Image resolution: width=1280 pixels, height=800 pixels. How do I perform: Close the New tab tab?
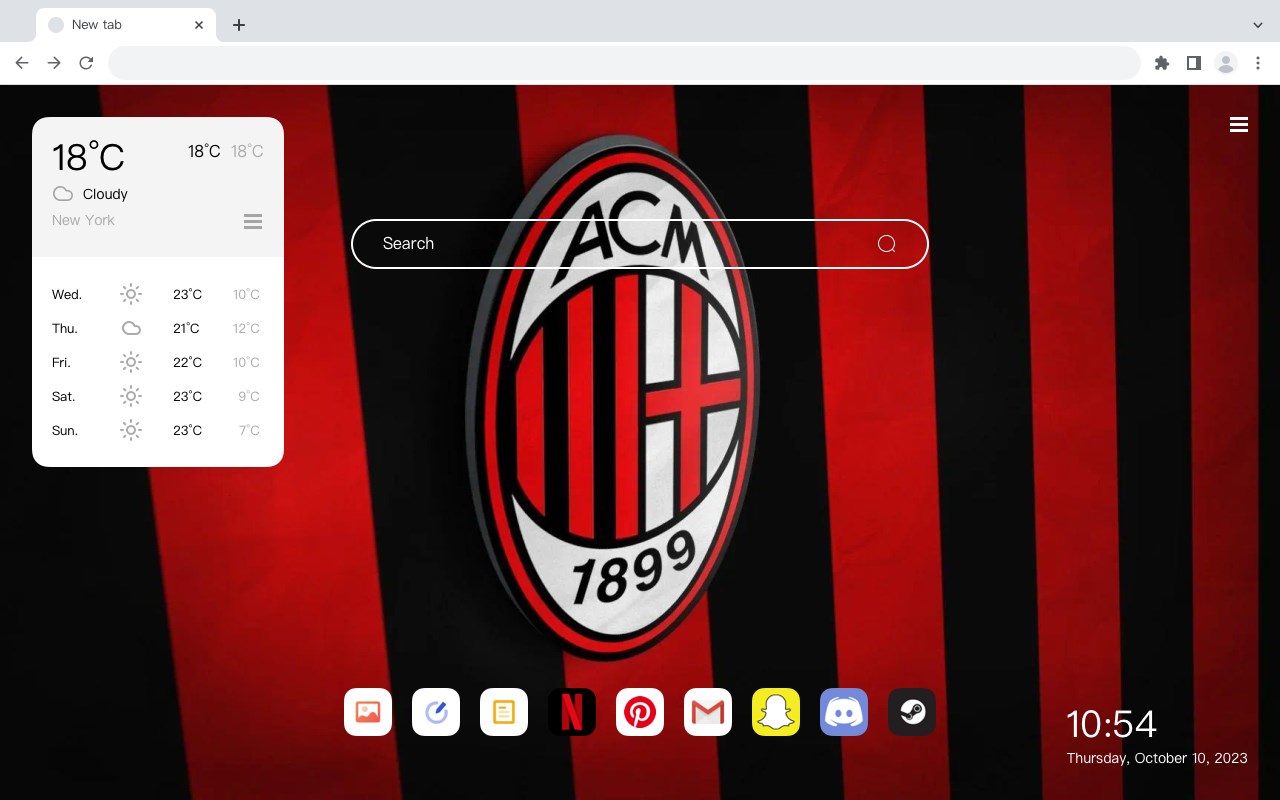(x=199, y=25)
